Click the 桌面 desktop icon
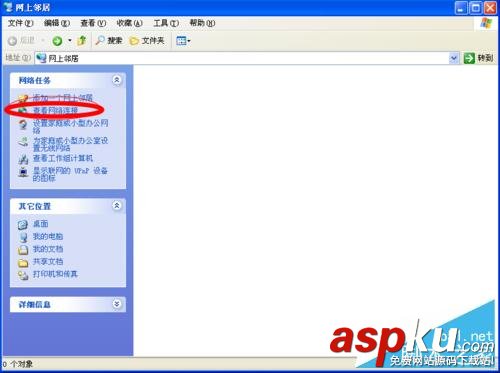Image resolution: width=500 pixels, height=373 pixels. click(x=23, y=225)
